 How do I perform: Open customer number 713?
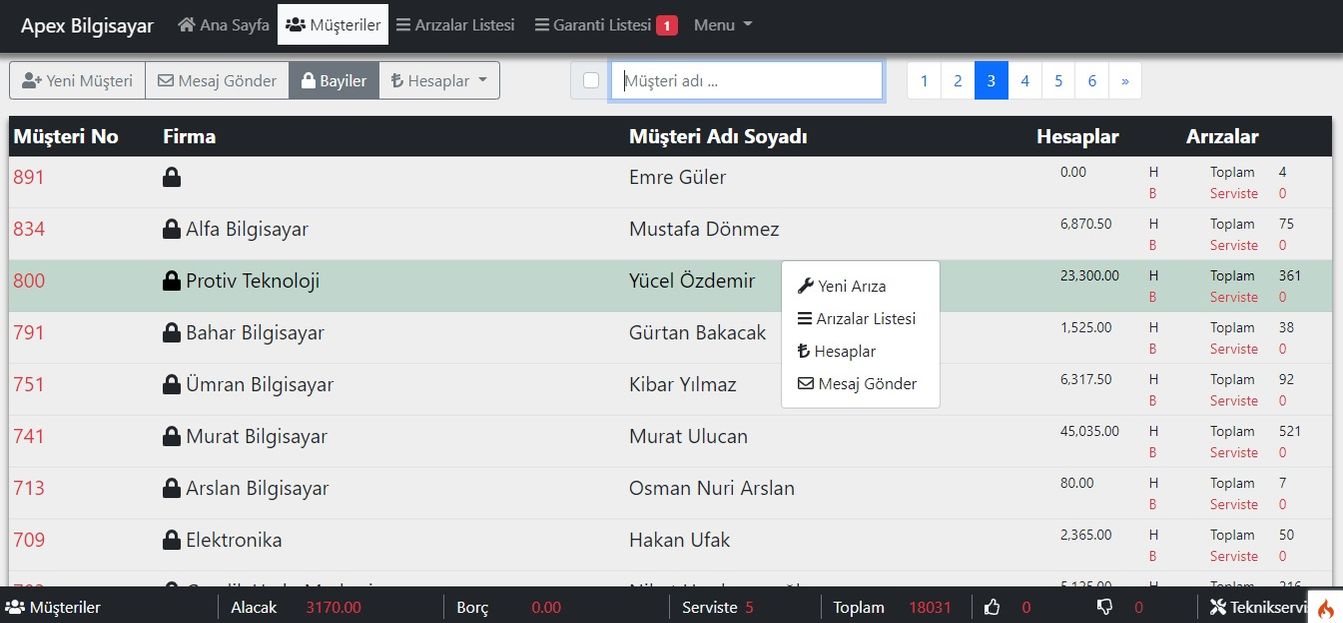pyautogui.click(x=29, y=489)
